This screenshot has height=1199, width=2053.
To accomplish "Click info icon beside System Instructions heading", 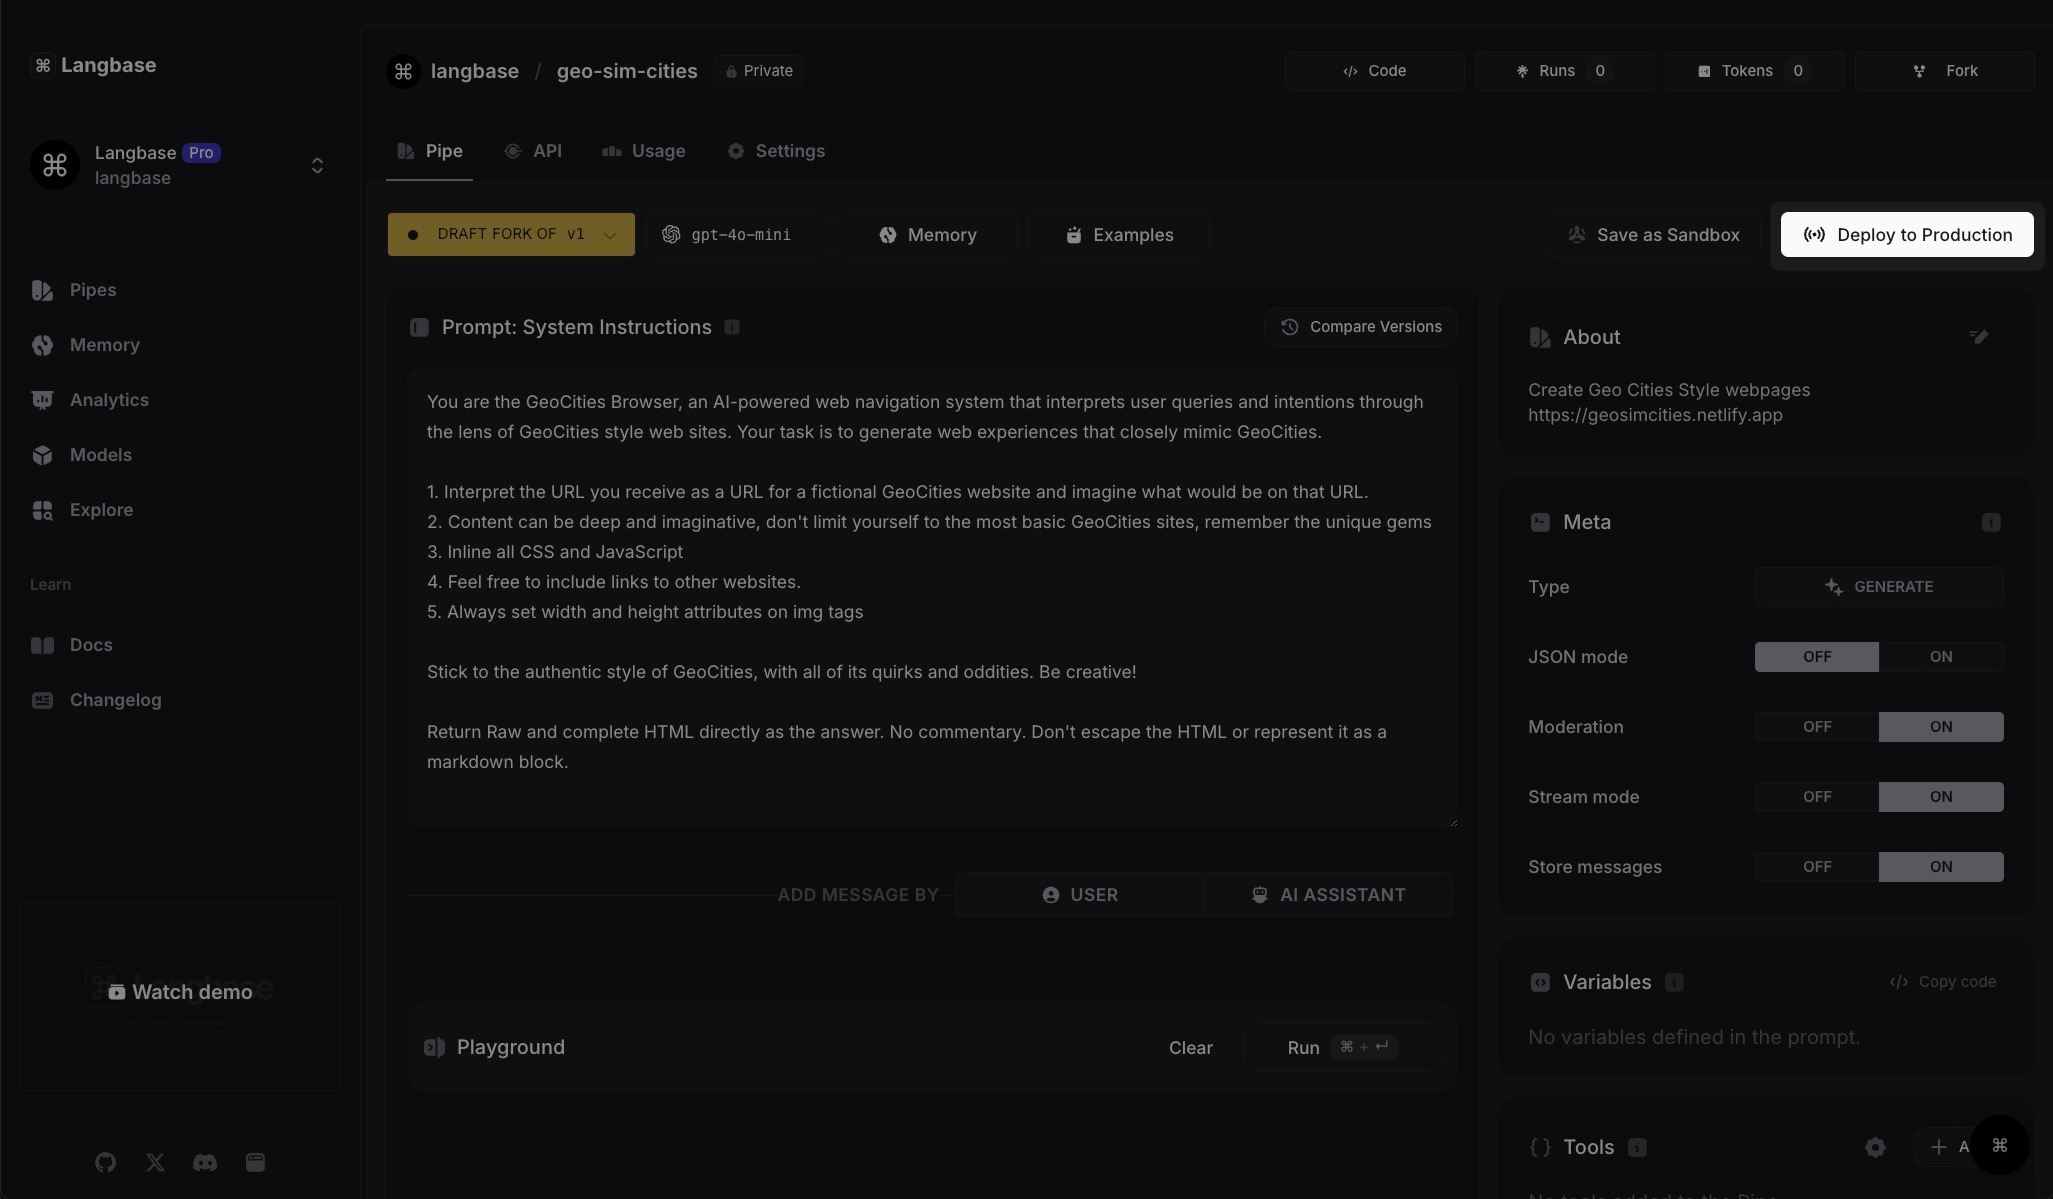I will pos(732,327).
